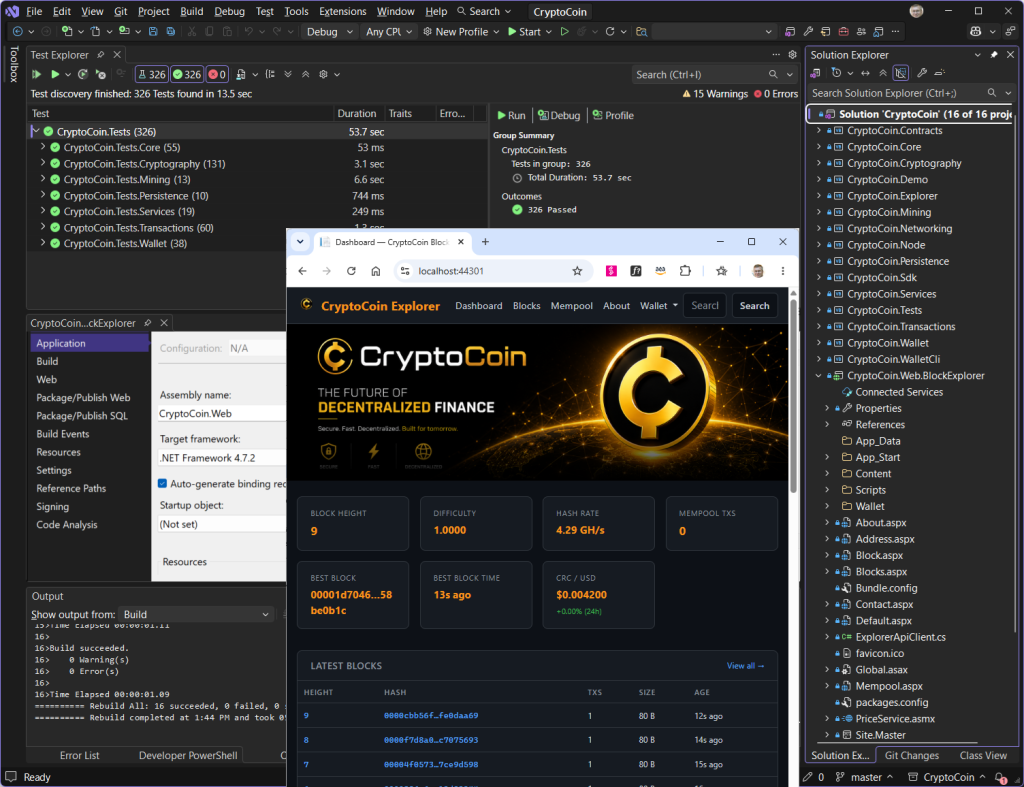Click Solution Explorer Properties wrench icon
1024x787 pixels.
tap(922, 73)
